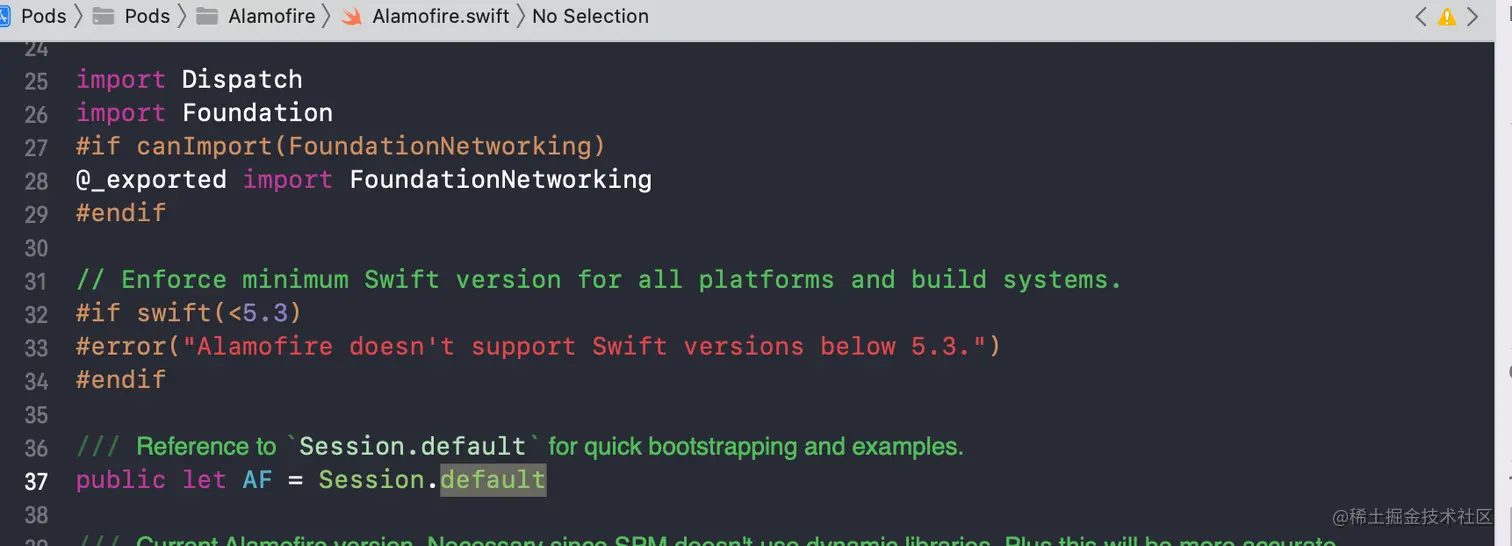This screenshot has height=546, width=1512.
Task: Click the highlighted 'default' token
Action: [x=493, y=479]
